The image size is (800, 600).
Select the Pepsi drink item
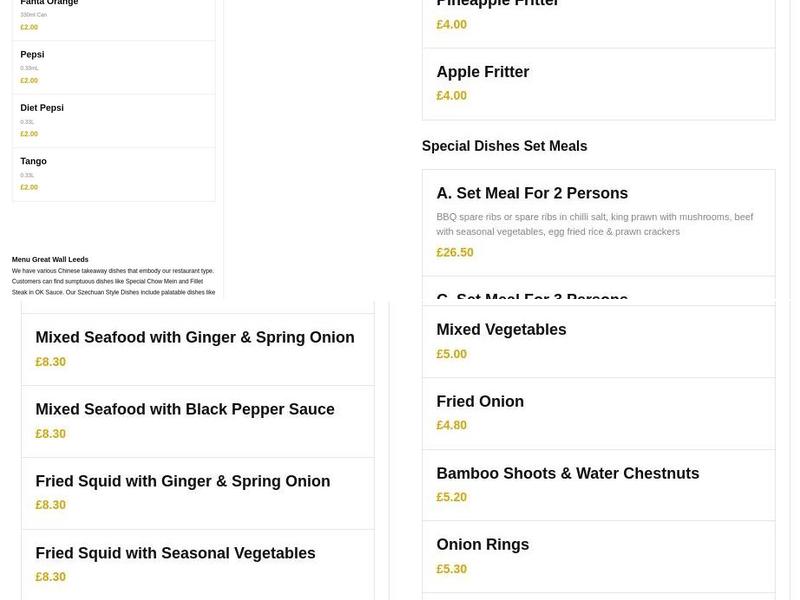click(33, 54)
